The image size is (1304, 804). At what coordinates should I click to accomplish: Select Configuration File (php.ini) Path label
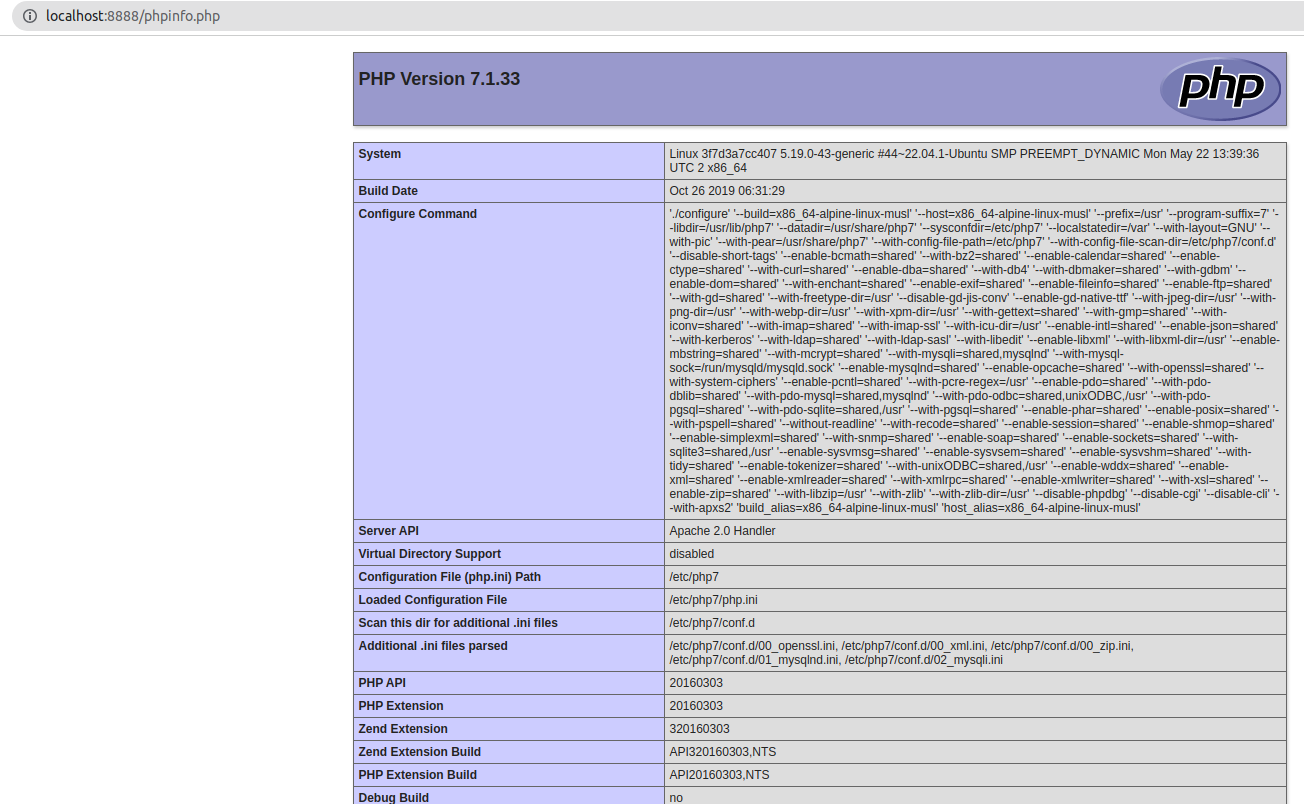pos(450,577)
